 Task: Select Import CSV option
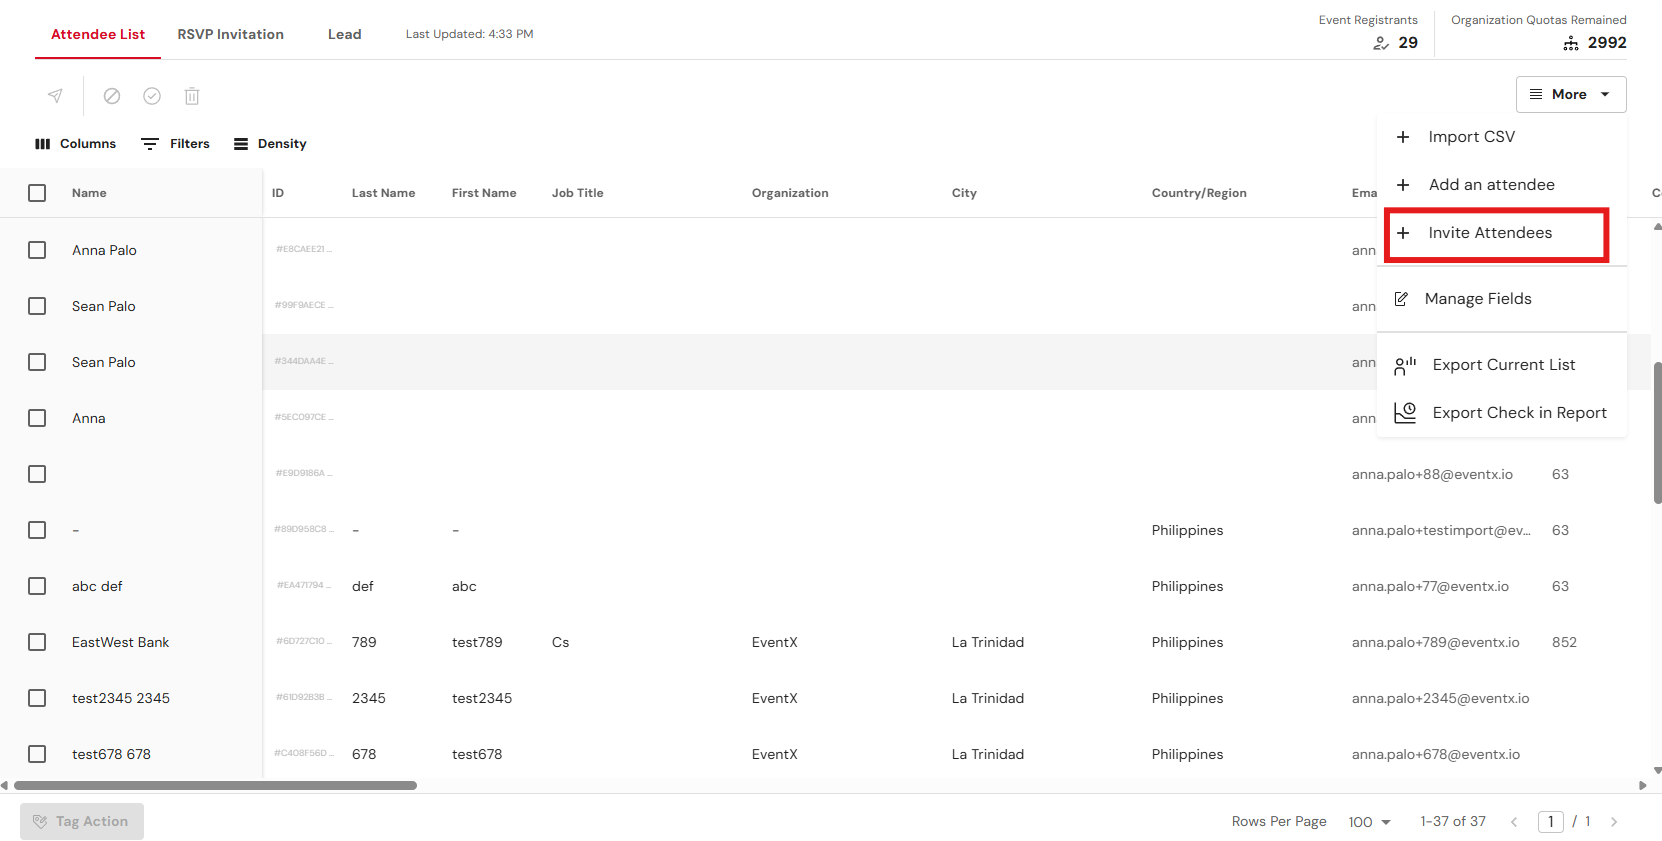[x=1470, y=137]
